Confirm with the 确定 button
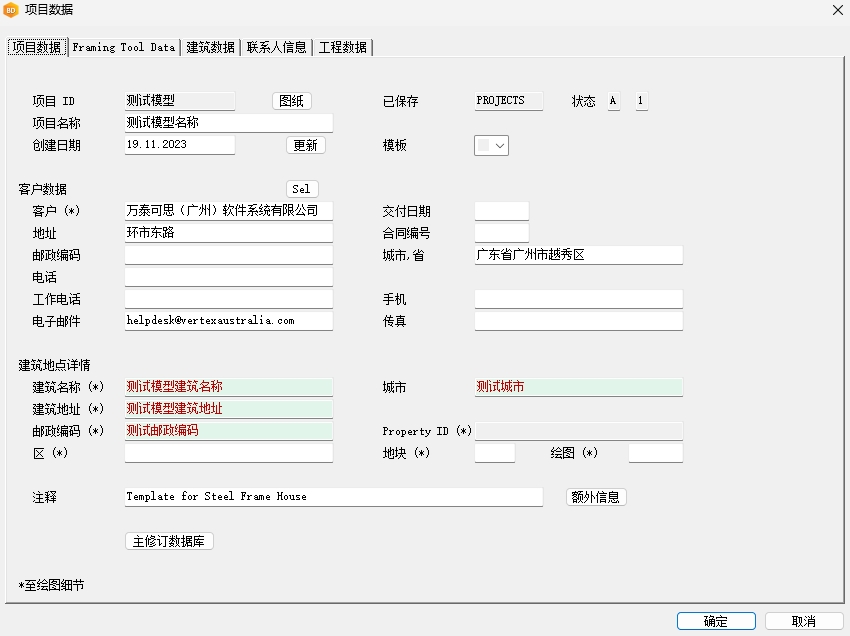 716,621
